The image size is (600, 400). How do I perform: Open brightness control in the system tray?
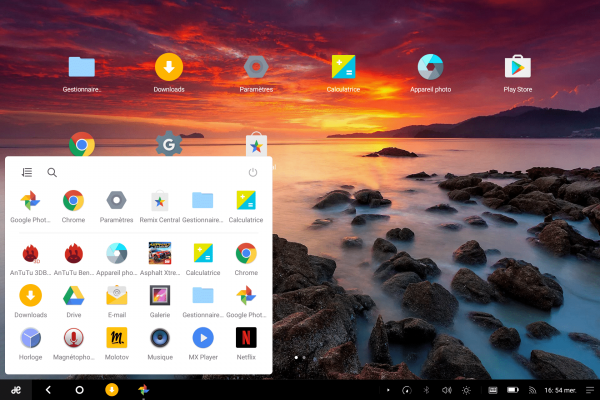(466, 390)
